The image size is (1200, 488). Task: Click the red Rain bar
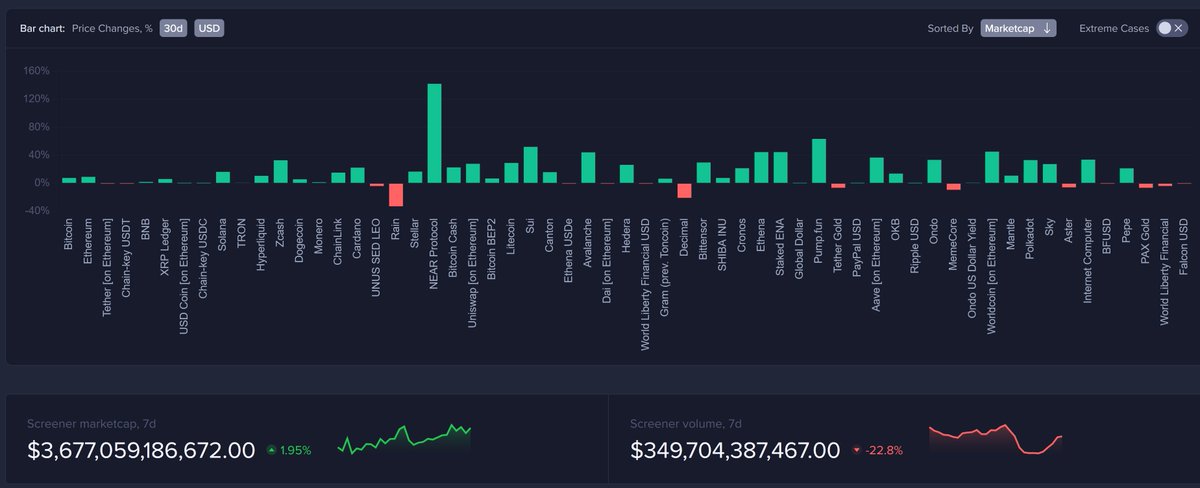[x=396, y=194]
